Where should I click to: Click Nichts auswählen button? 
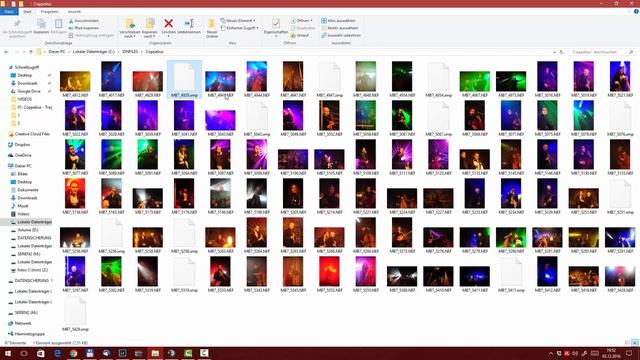pos(340,28)
